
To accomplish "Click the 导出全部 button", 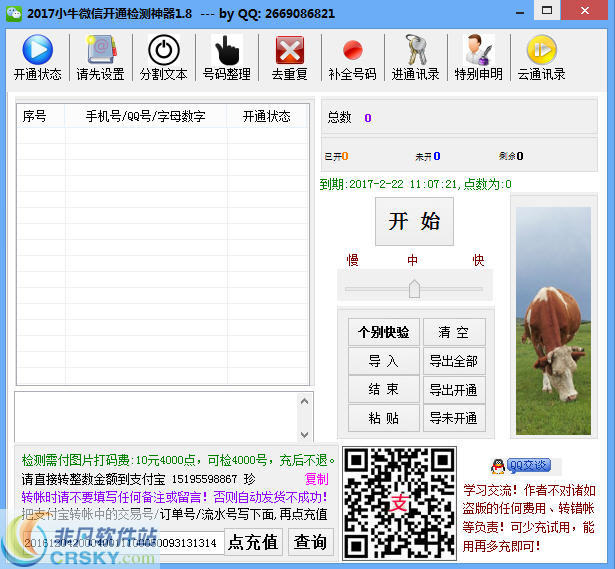I will tap(454, 361).
